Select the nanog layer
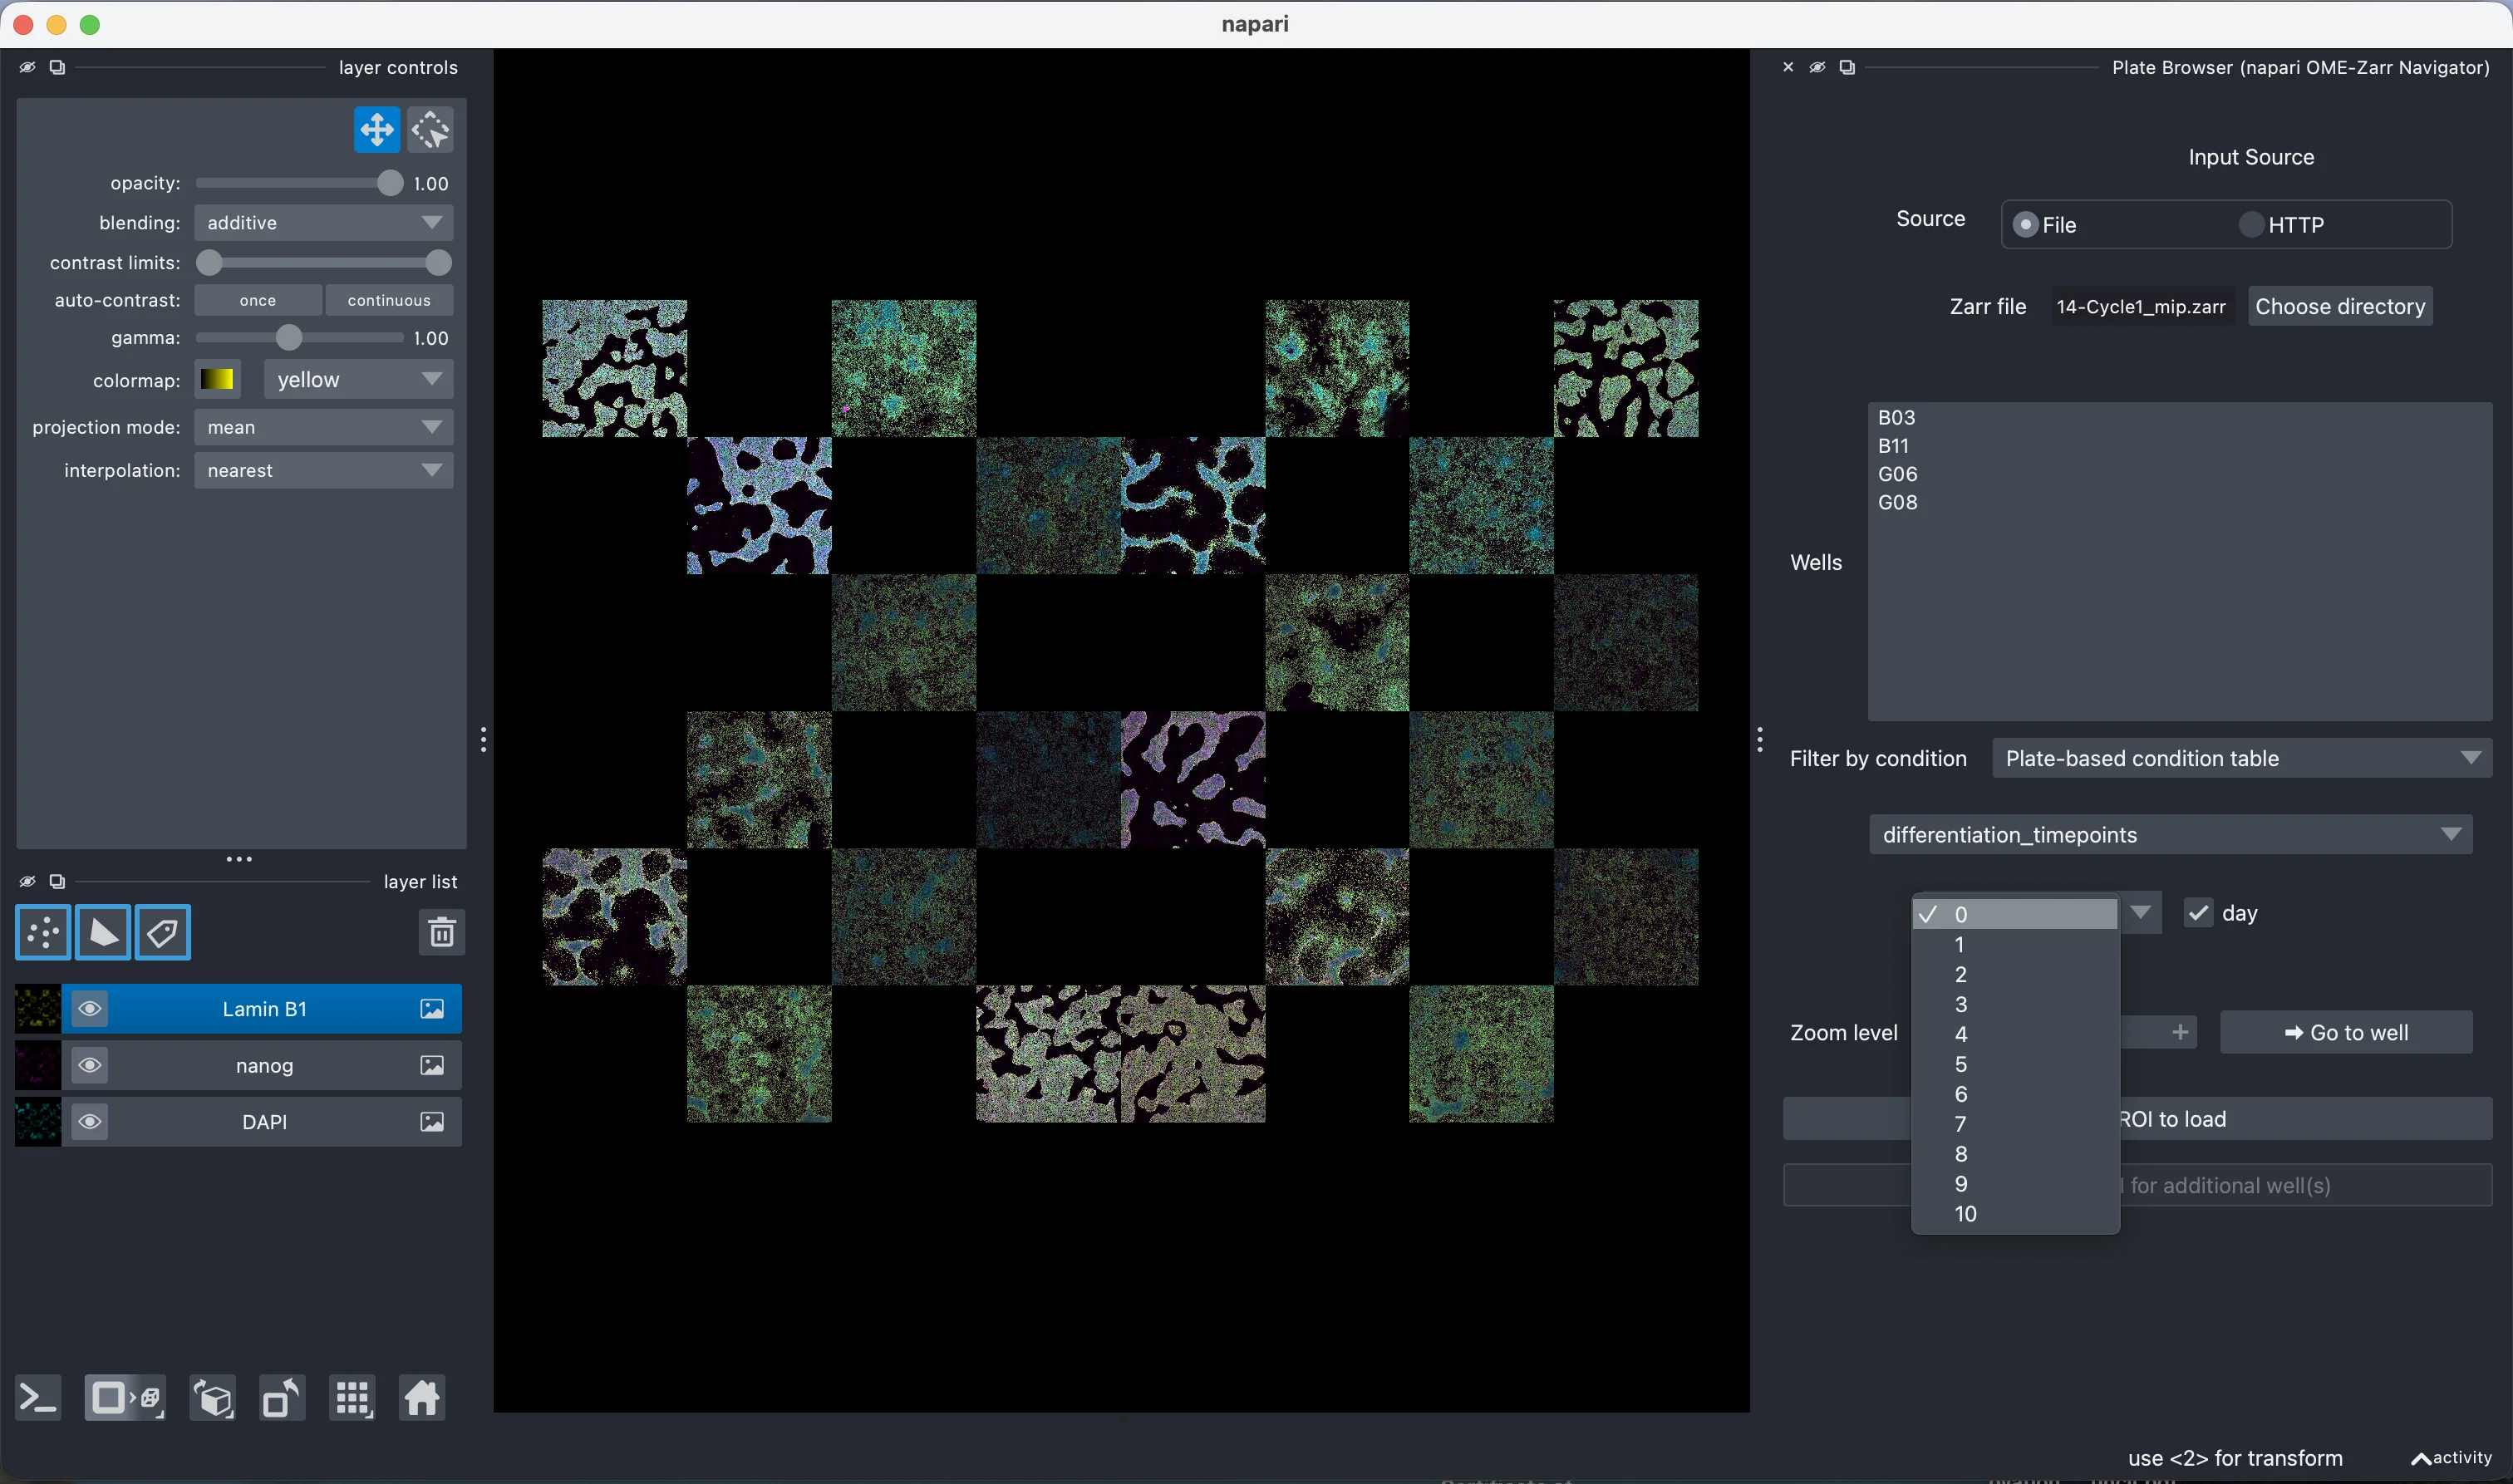 (264, 1066)
